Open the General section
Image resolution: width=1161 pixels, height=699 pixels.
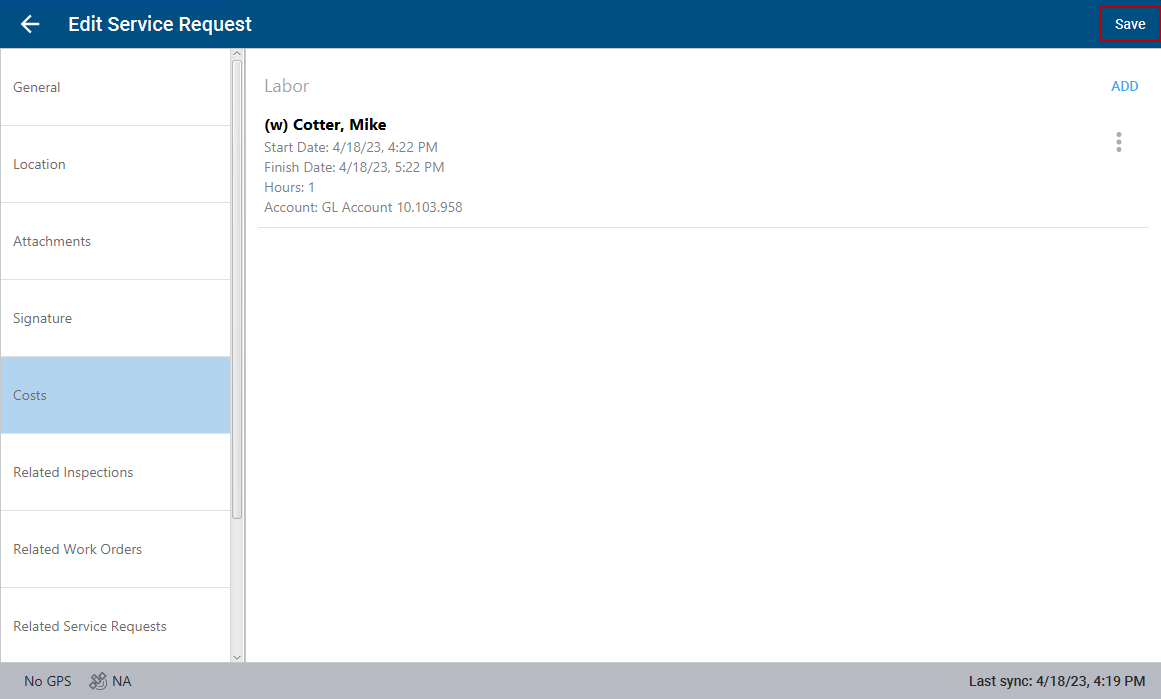click(x=115, y=87)
